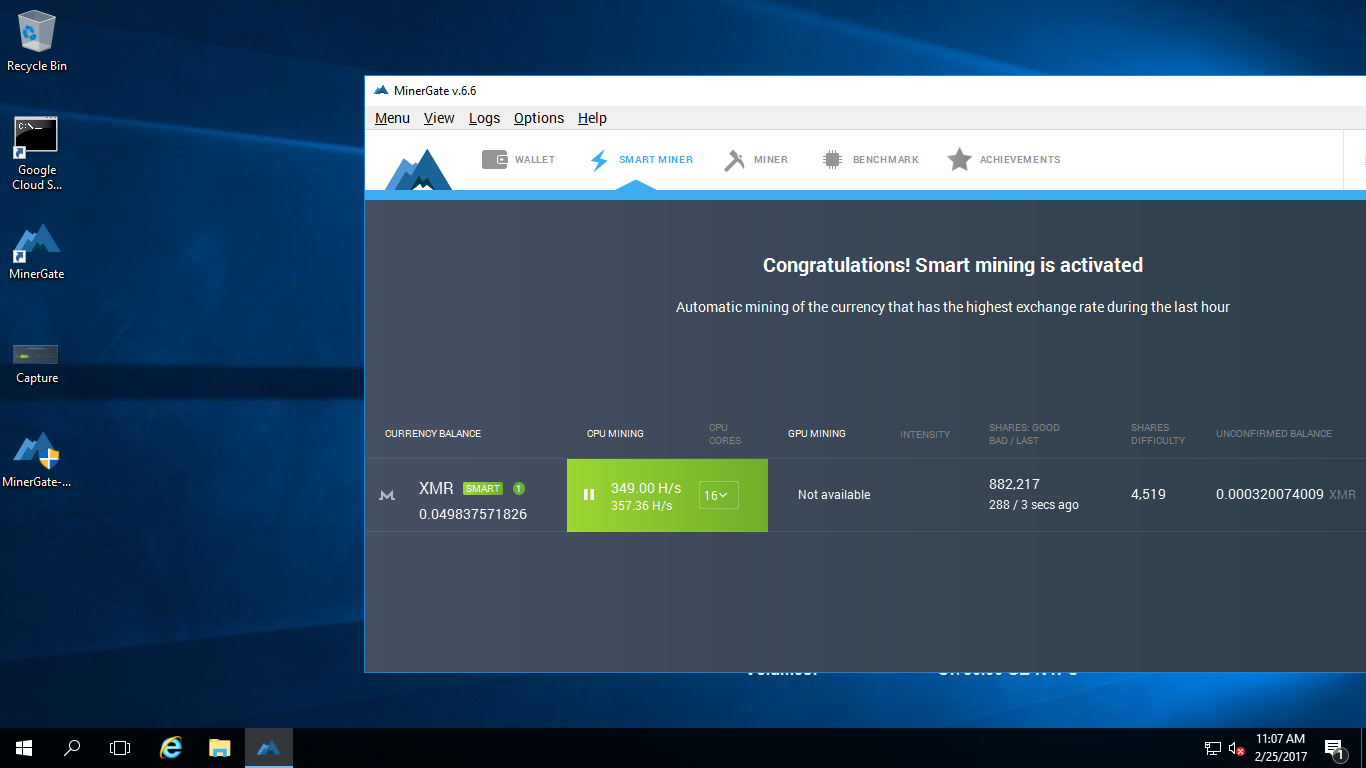Click the MinerGate mountain logo in header

pos(419,169)
